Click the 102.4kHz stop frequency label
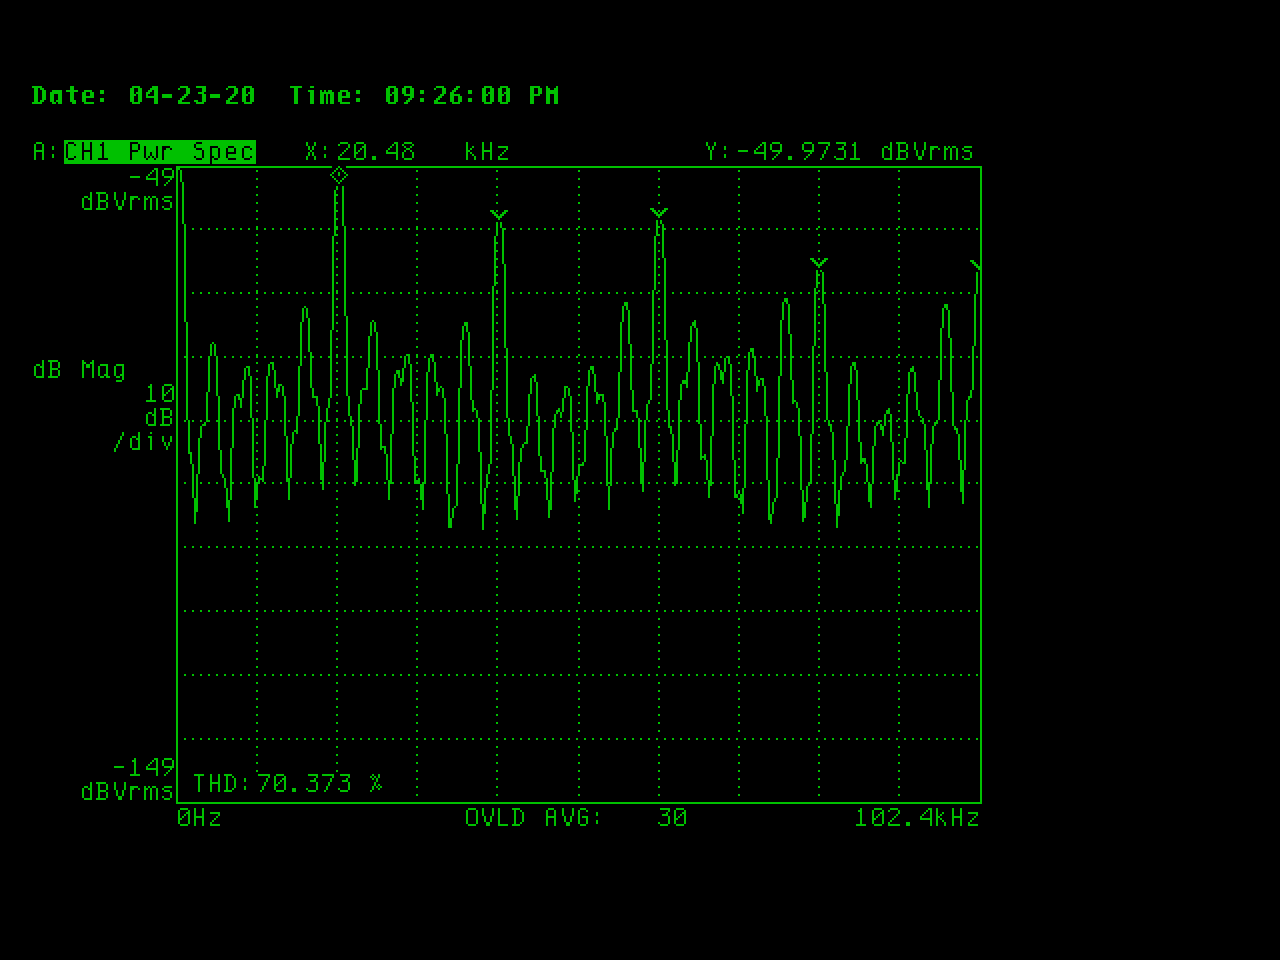The image size is (1280, 960). [x=917, y=818]
